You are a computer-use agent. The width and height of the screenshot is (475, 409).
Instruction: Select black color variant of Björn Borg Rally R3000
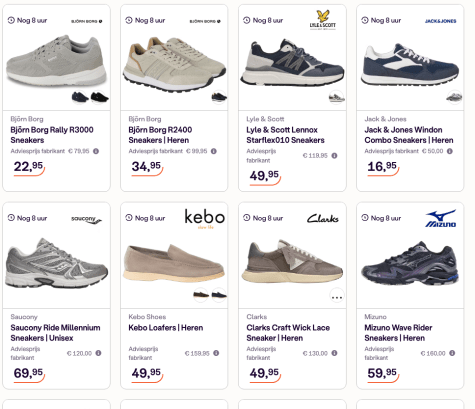(99, 97)
